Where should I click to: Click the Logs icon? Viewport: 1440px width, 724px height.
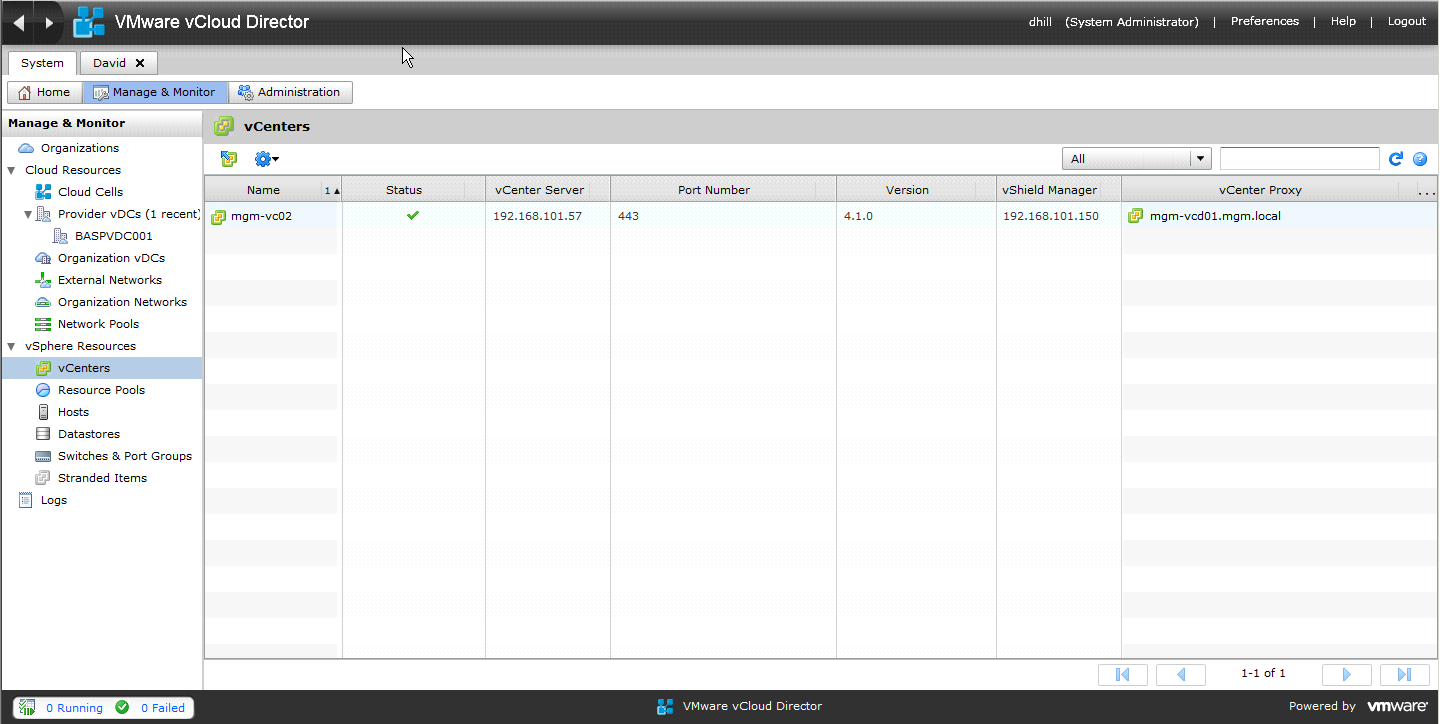tap(26, 500)
